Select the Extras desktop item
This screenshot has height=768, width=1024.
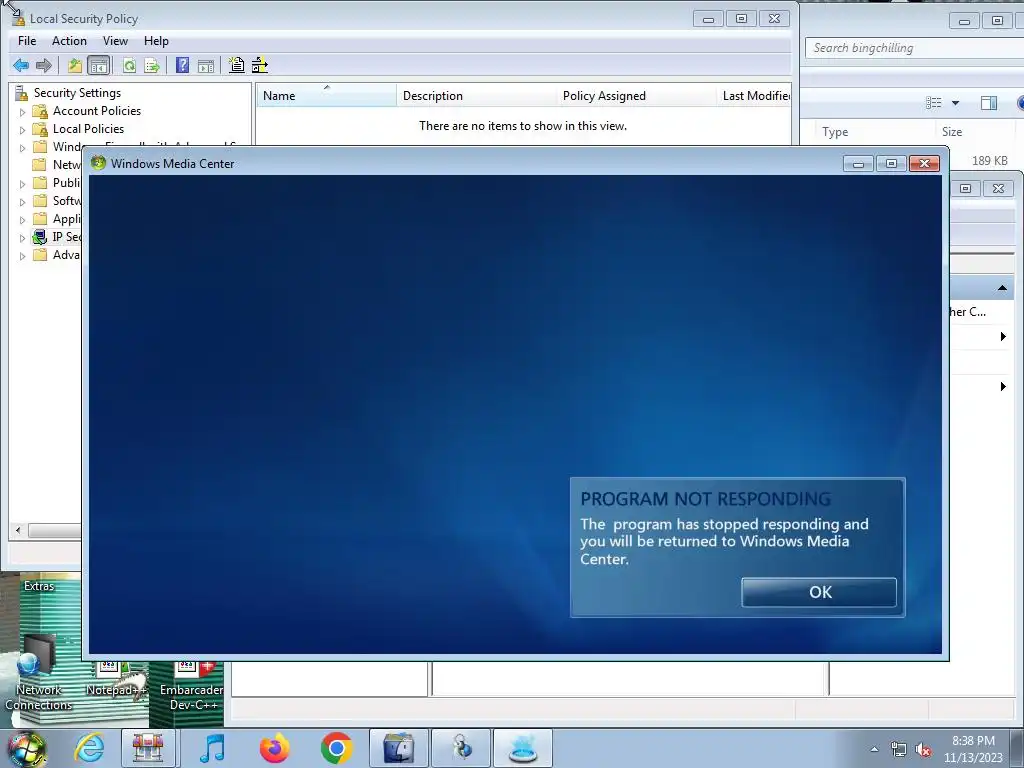tap(39, 586)
